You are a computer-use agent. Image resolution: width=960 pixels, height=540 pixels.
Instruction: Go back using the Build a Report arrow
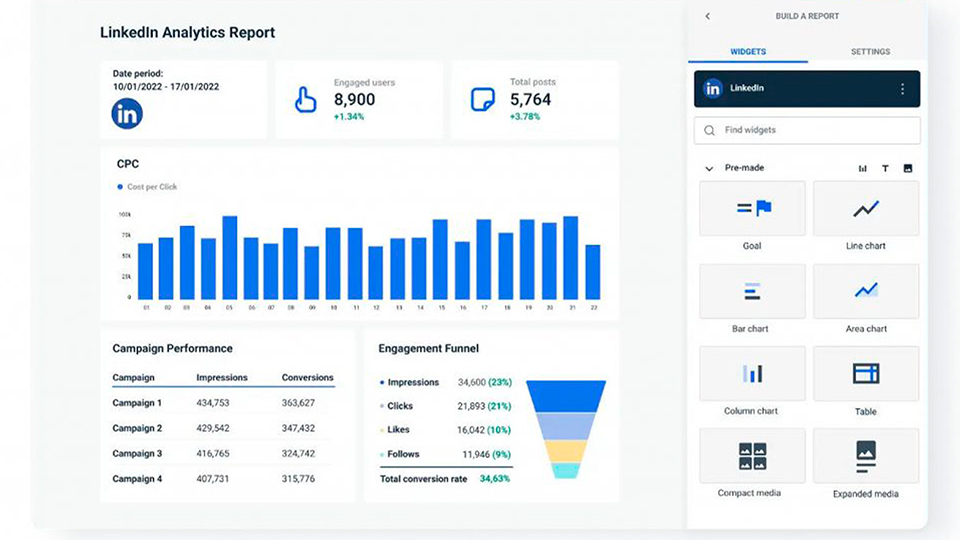(708, 17)
